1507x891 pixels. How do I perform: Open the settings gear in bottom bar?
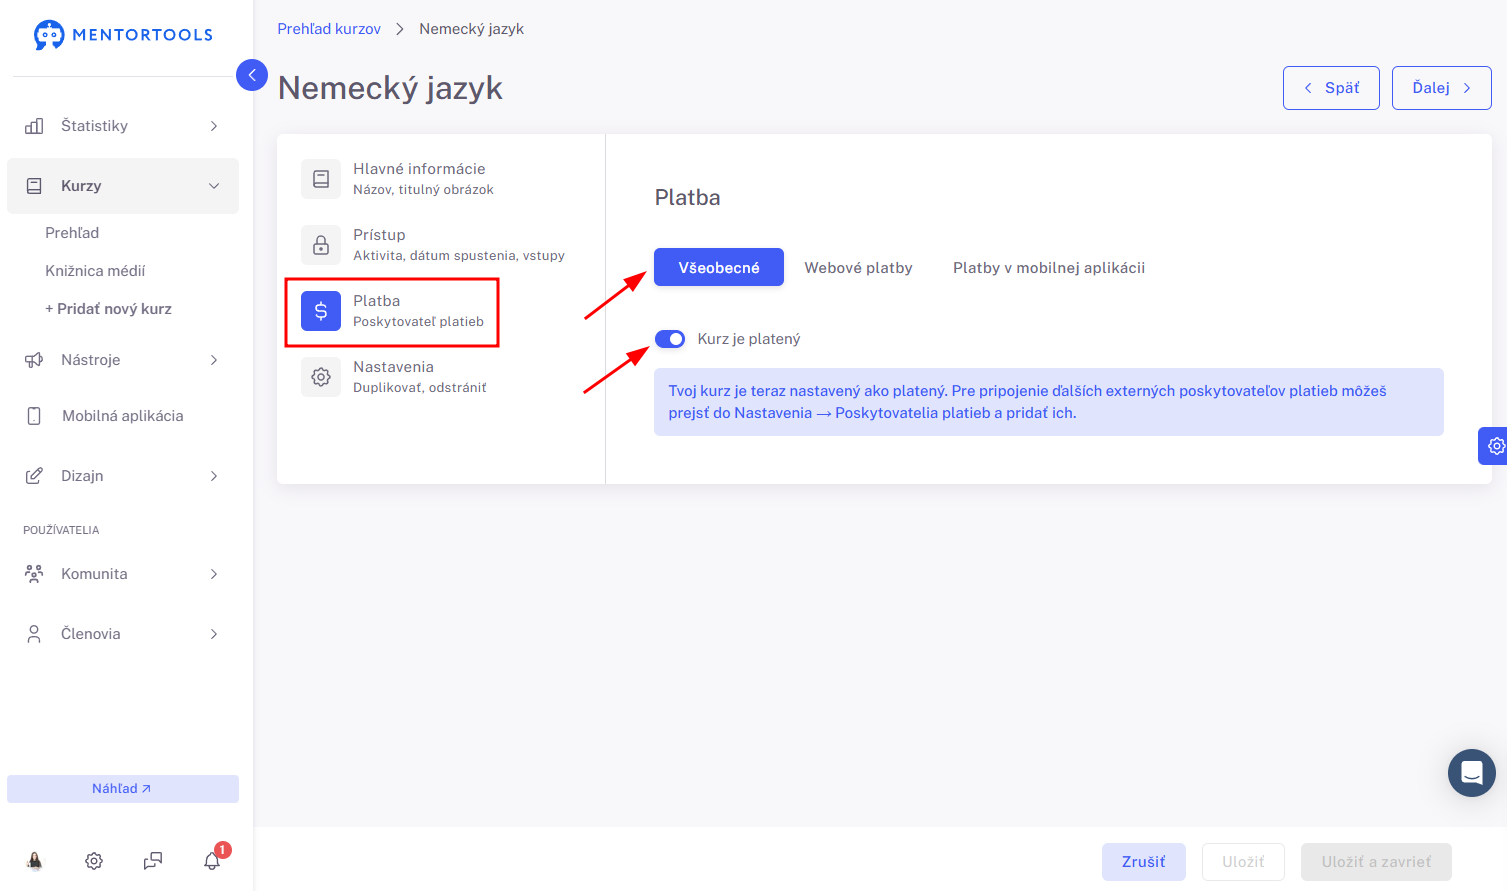click(x=94, y=861)
